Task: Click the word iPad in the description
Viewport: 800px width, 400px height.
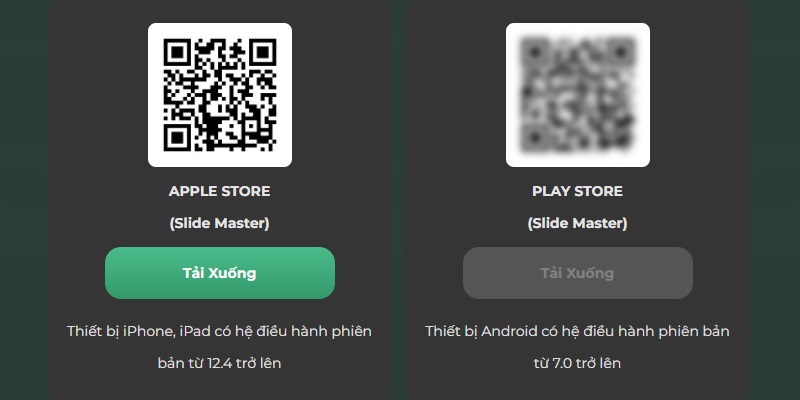Action: click(x=197, y=332)
